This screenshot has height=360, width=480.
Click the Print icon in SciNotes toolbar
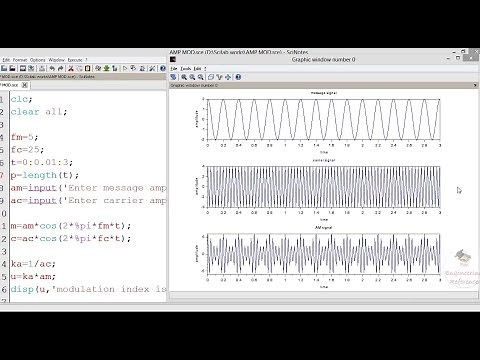(x=42, y=68)
